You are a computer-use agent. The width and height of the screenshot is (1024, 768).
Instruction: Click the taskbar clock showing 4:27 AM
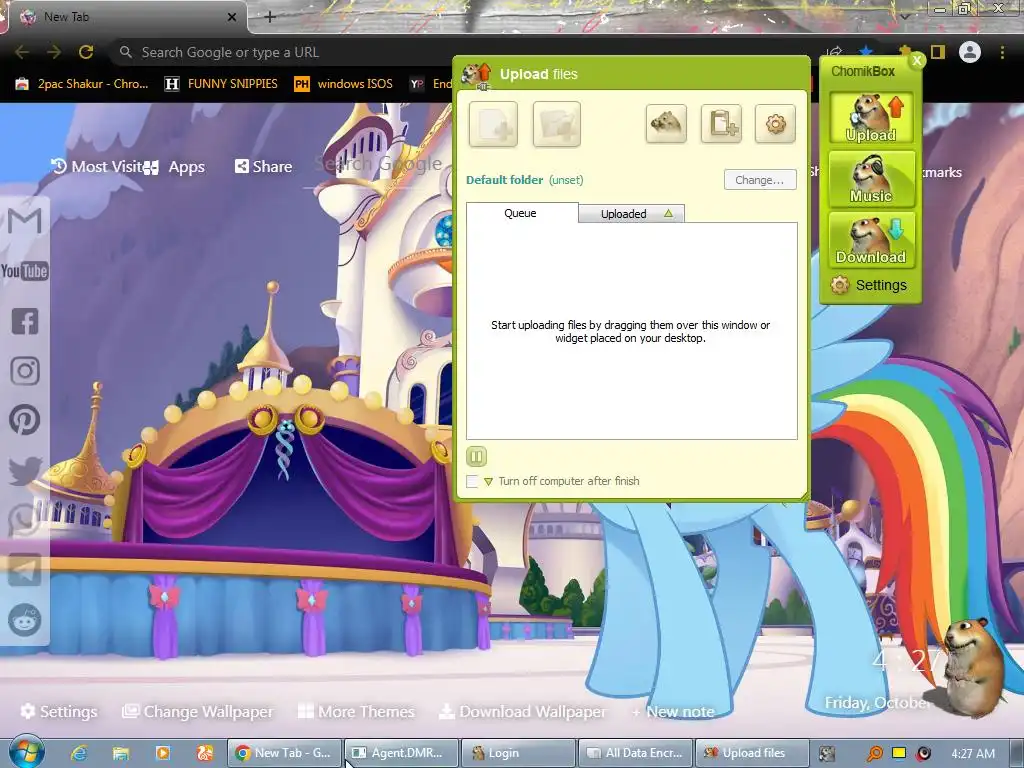973,753
